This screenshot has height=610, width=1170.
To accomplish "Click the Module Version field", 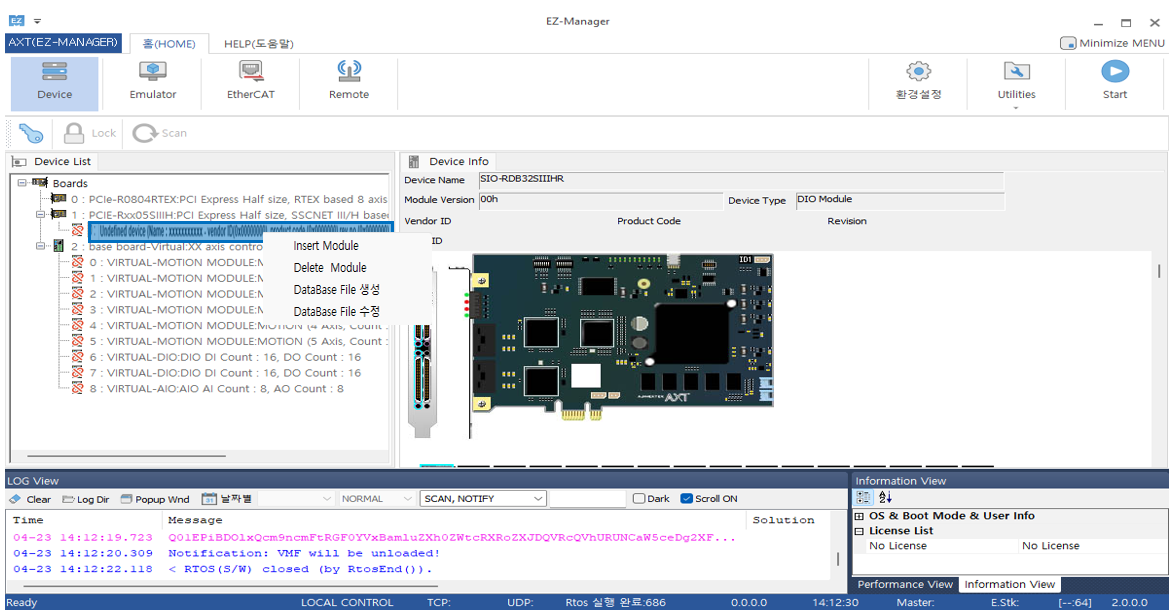I will (x=601, y=201).
